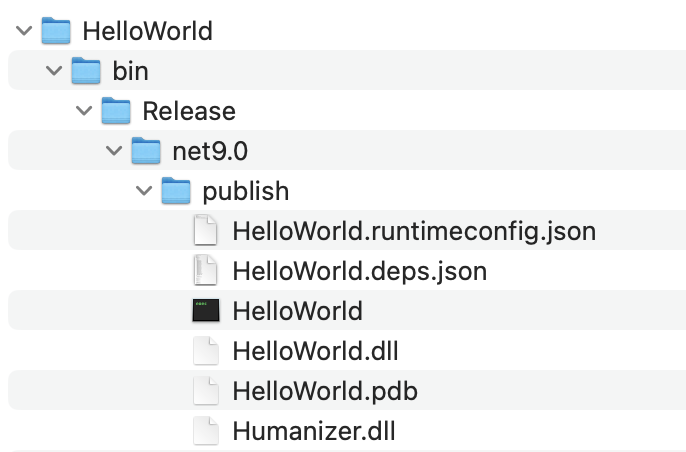Click the Humanizer.dll file icon

(x=205, y=431)
